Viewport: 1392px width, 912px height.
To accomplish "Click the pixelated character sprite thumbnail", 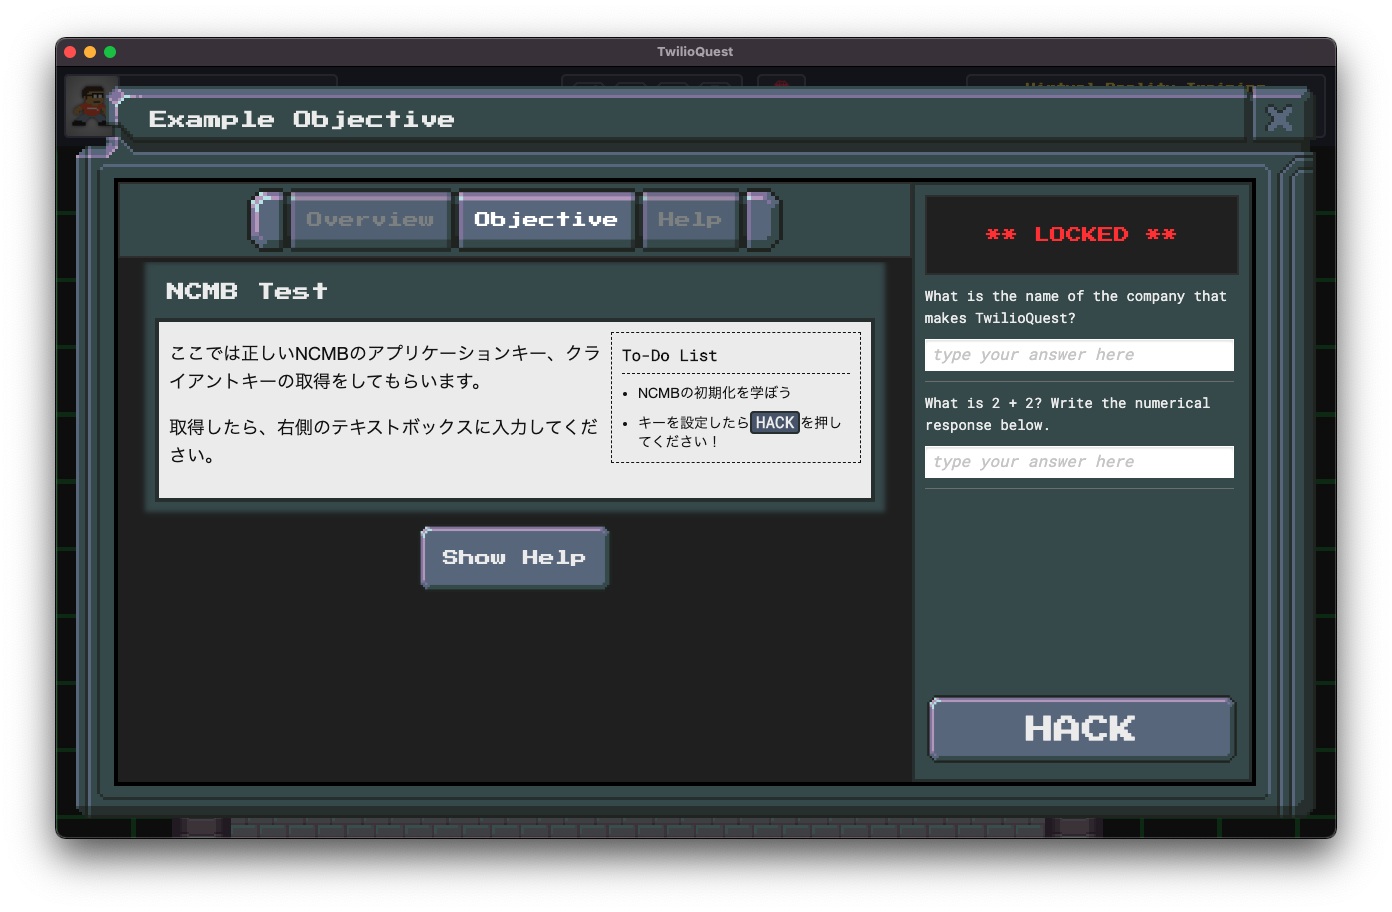I will 93,105.
